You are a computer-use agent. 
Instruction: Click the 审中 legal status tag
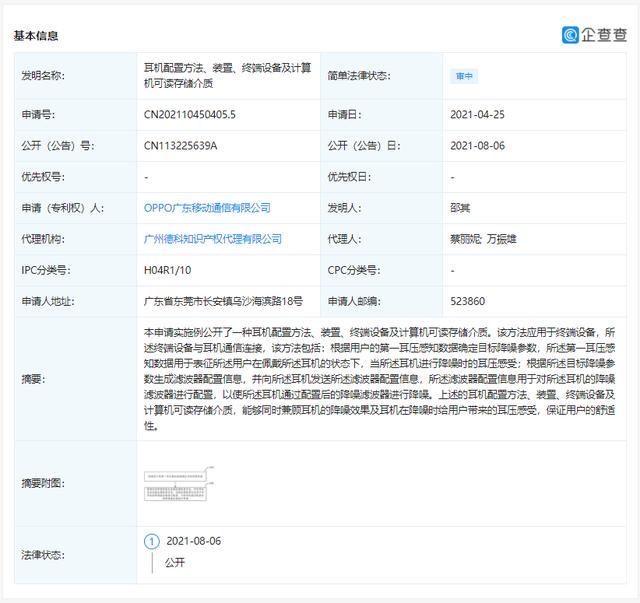[x=464, y=76]
